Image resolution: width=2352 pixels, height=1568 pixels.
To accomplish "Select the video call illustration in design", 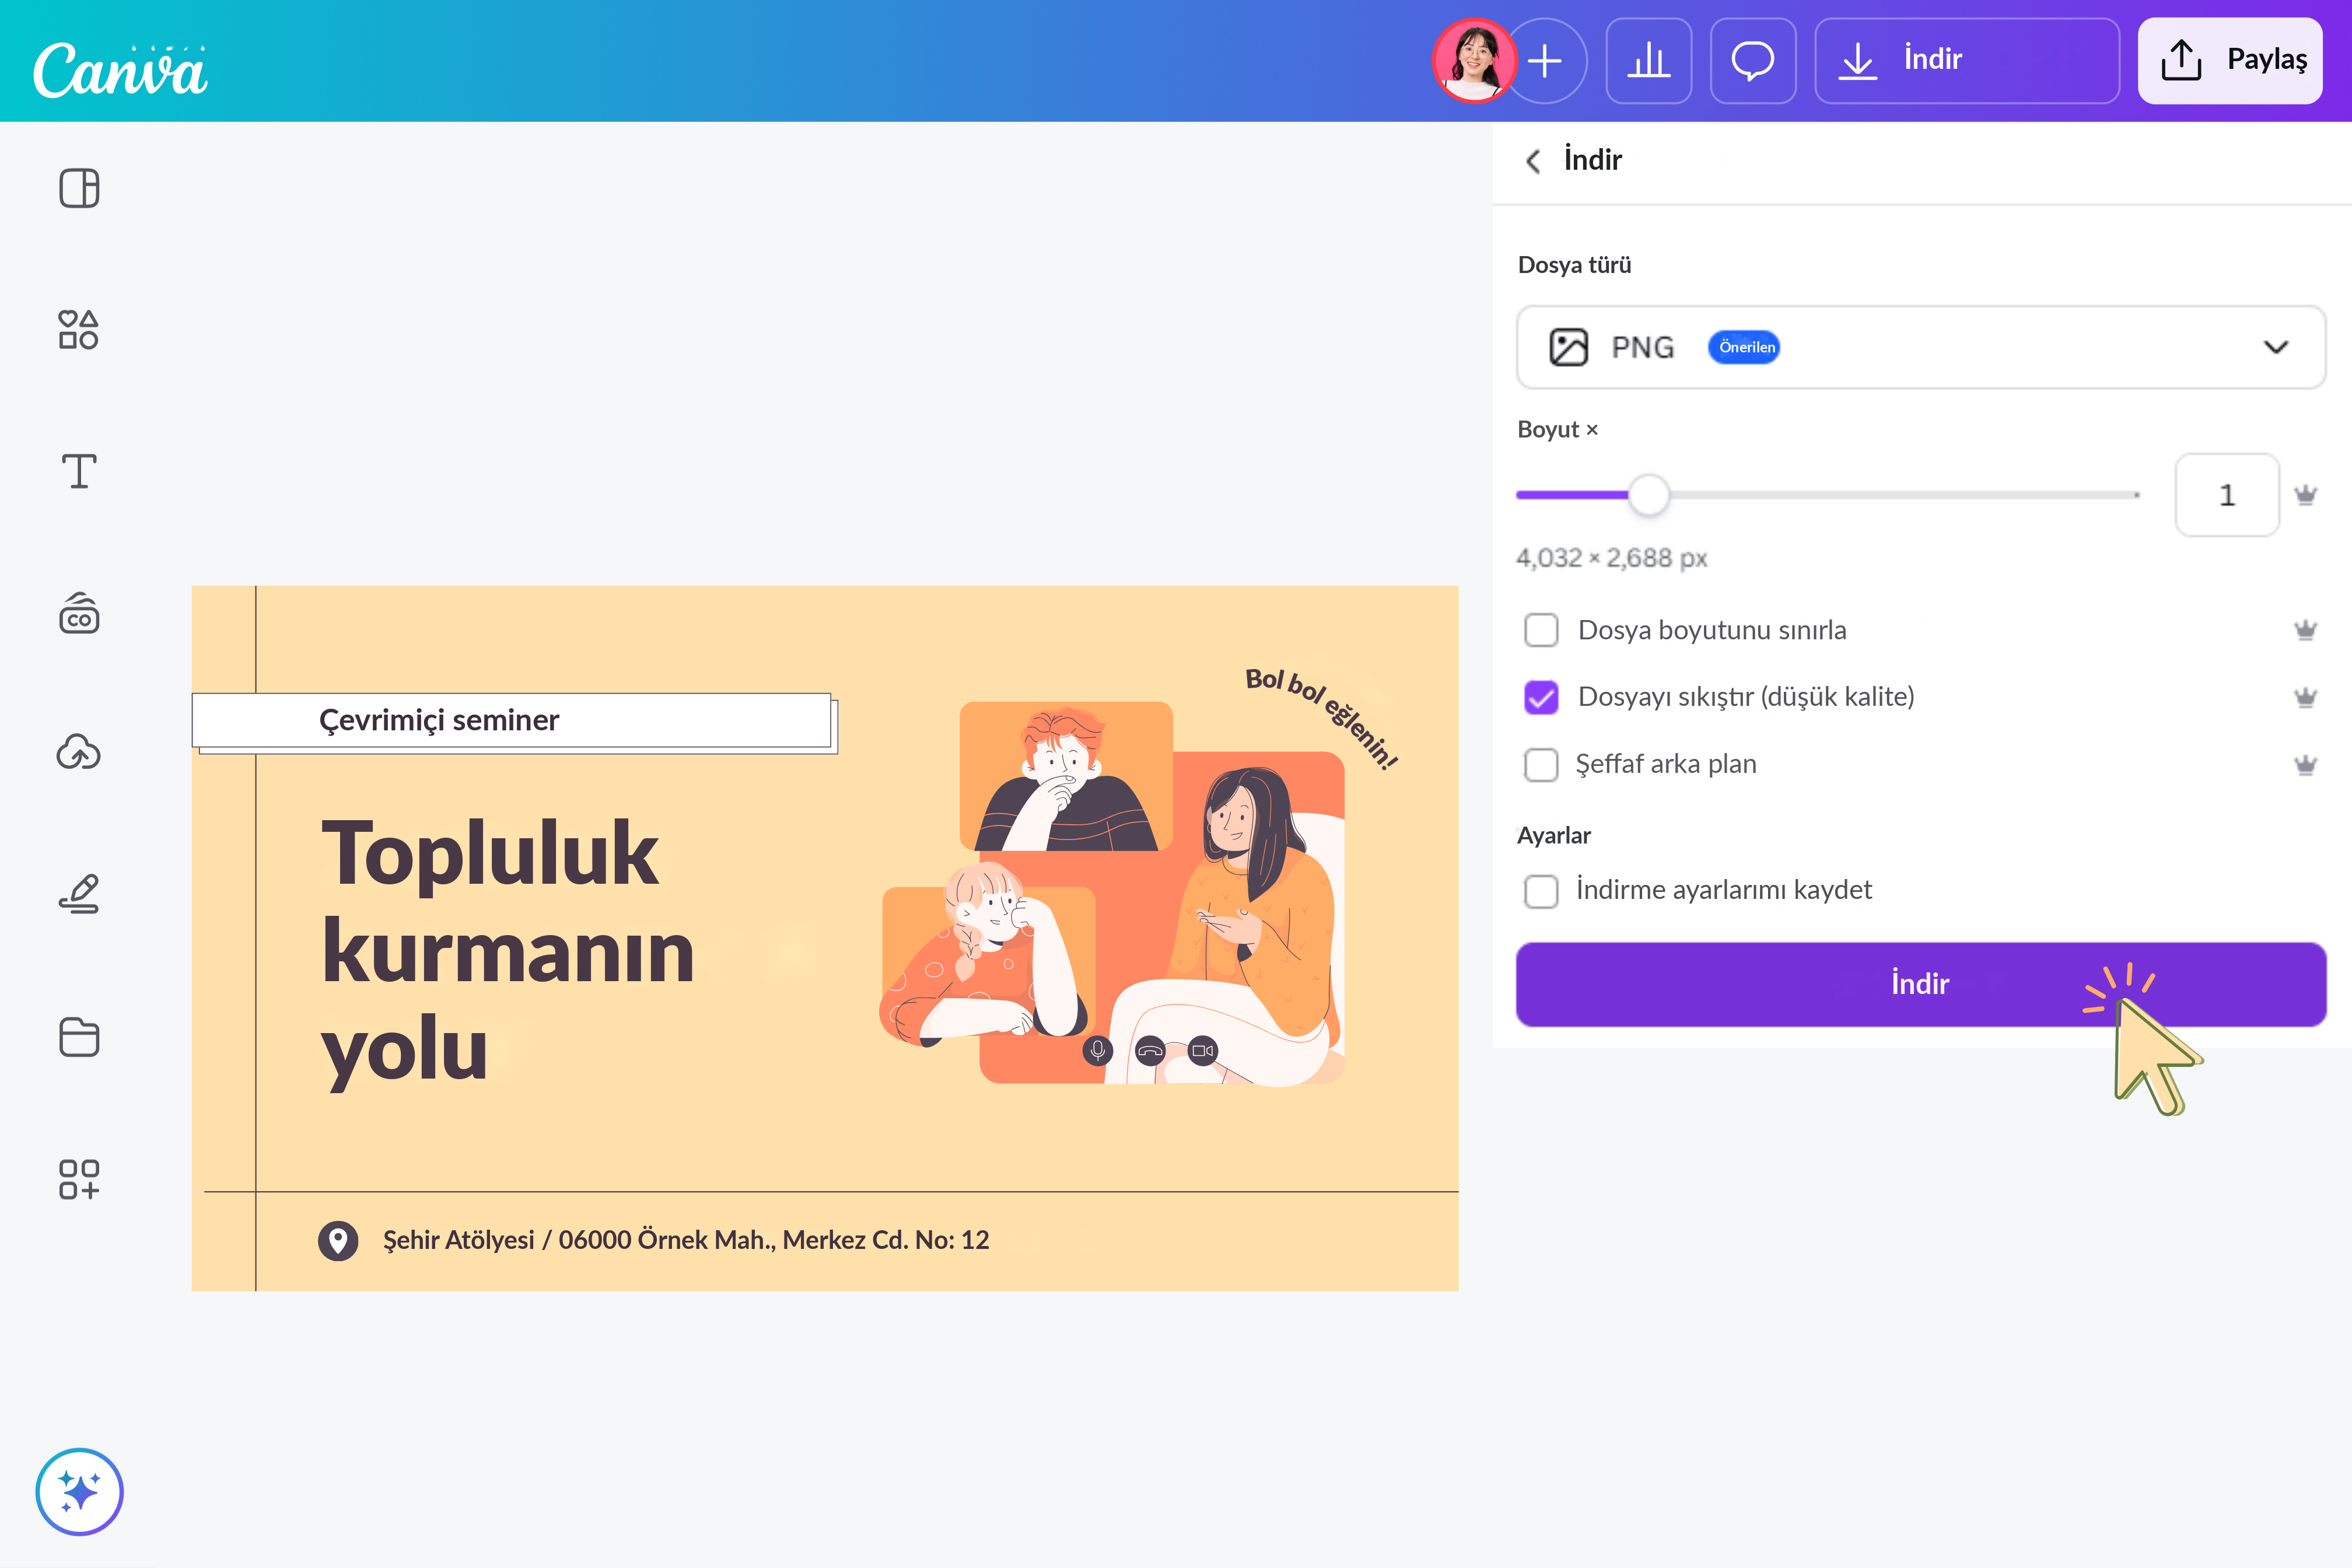I will (x=1112, y=893).
